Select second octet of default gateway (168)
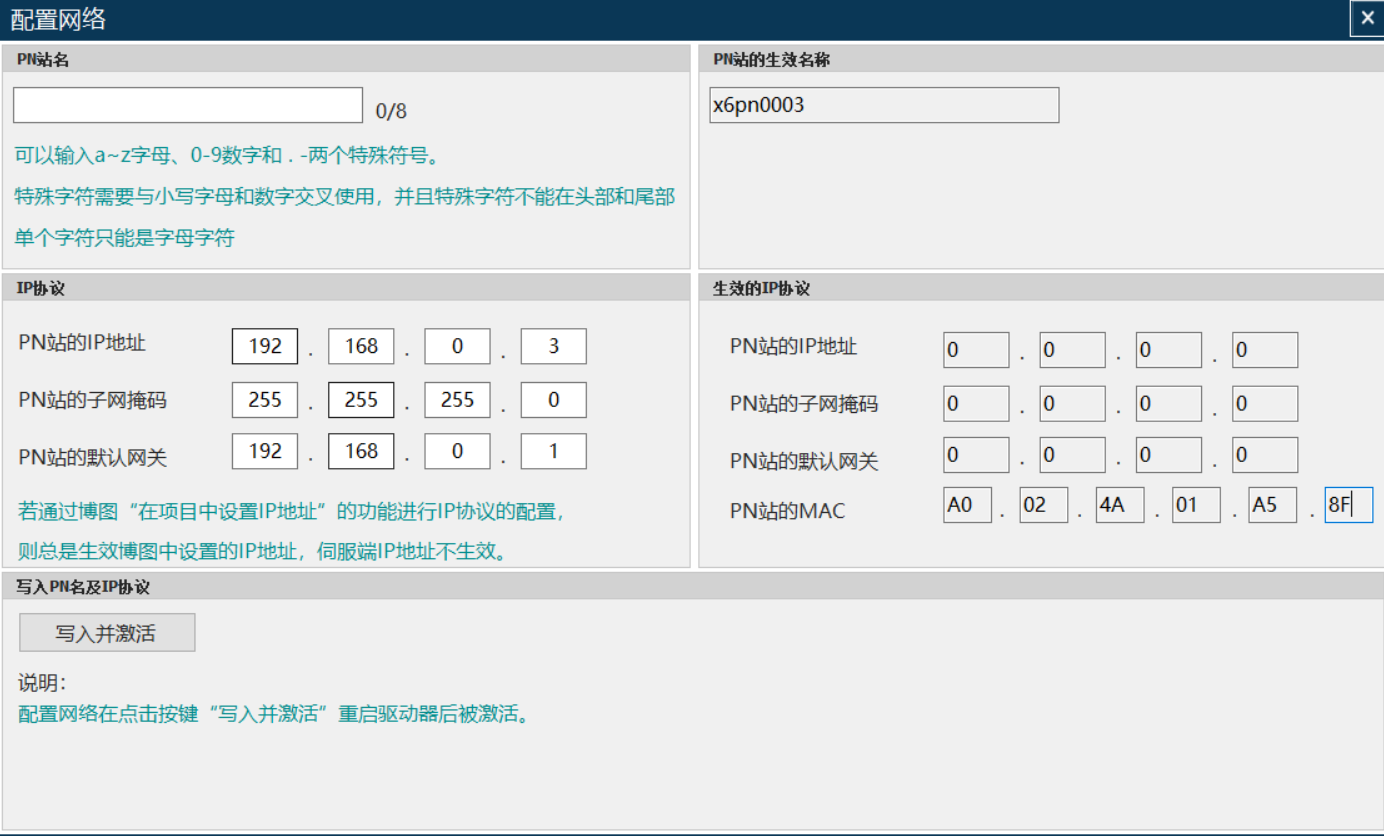The height and width of the screenshot is (836, 1384). pos(361,452)
